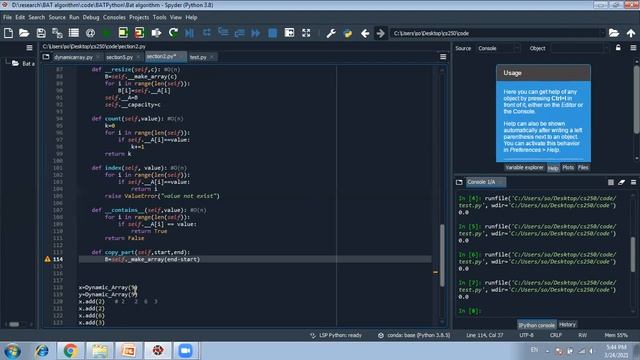This screenshot has height=360, width=640.
Task: Run file with green play button
Action: tap(107, 33)
